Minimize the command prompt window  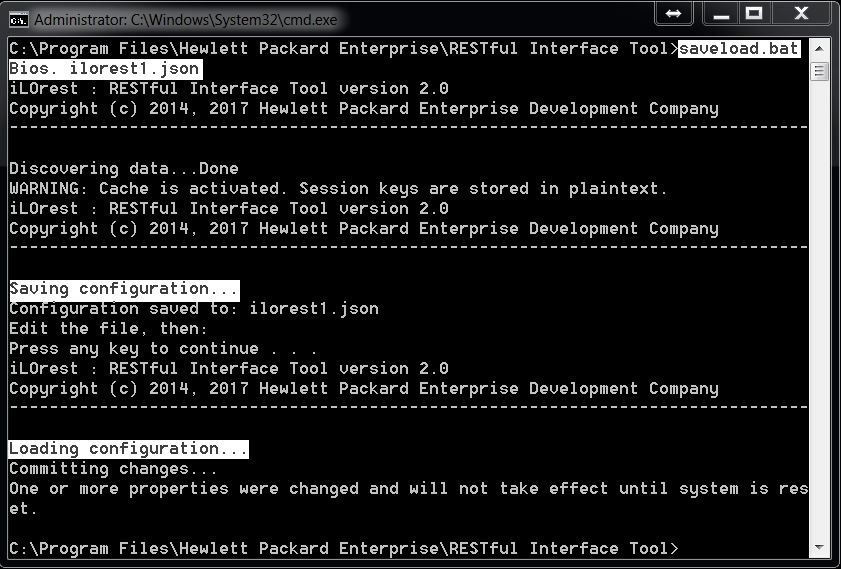(721, 14)
